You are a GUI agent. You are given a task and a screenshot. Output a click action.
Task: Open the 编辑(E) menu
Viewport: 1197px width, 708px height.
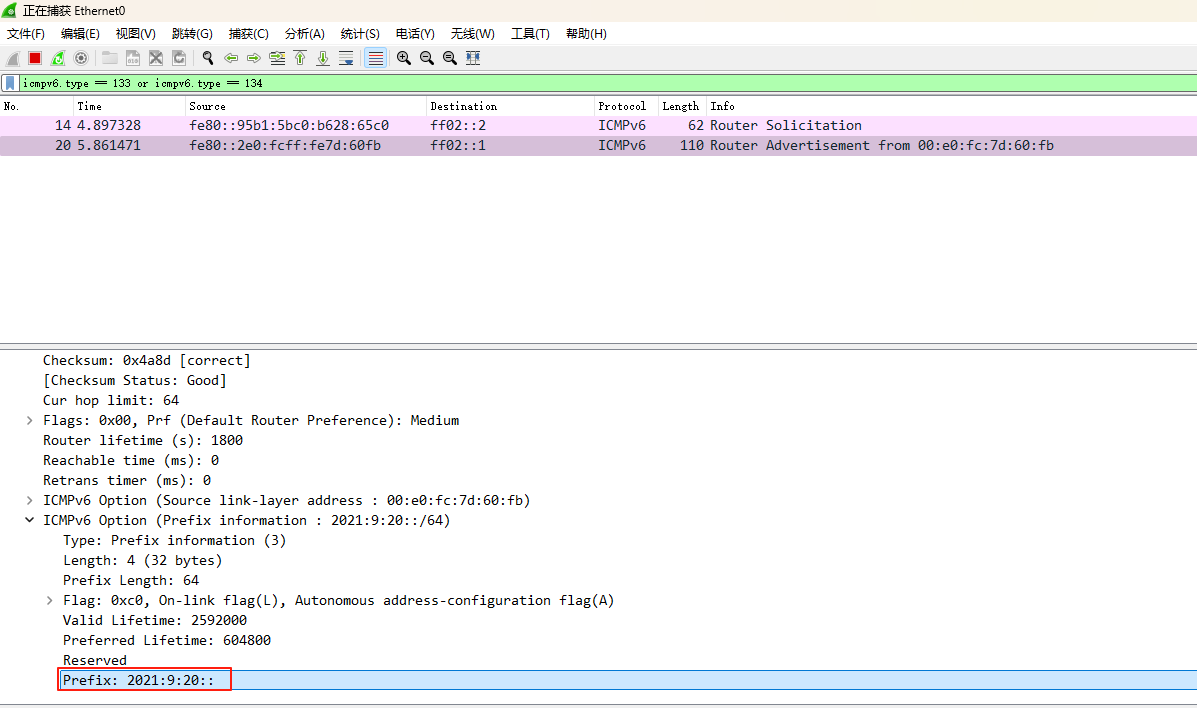tap(80, 34)
